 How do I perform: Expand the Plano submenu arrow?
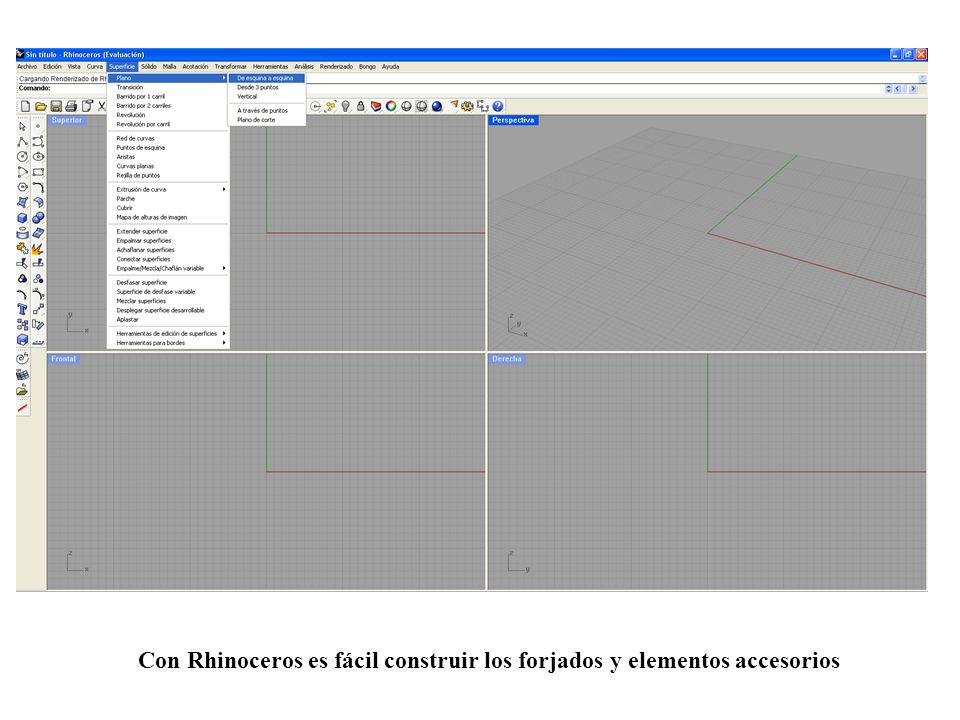[x=224, y=78]
